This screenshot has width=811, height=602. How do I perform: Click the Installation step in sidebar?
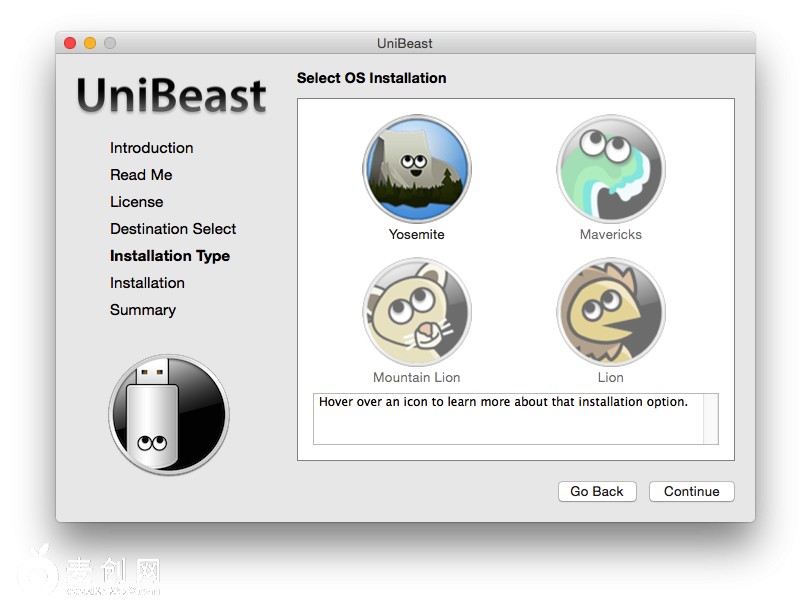click(147, 283)
